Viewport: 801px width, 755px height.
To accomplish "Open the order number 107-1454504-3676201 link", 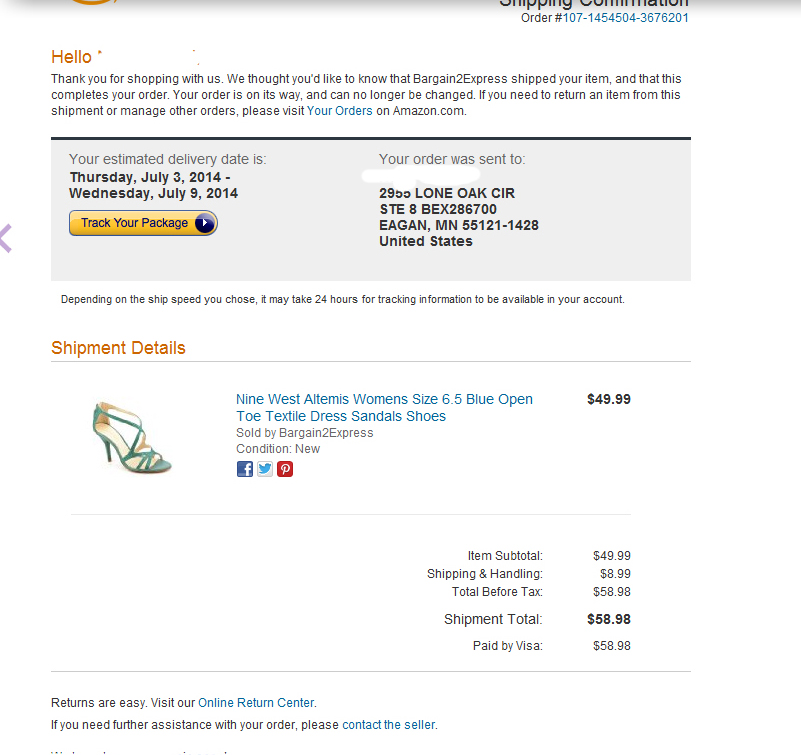I will point(626,18).
